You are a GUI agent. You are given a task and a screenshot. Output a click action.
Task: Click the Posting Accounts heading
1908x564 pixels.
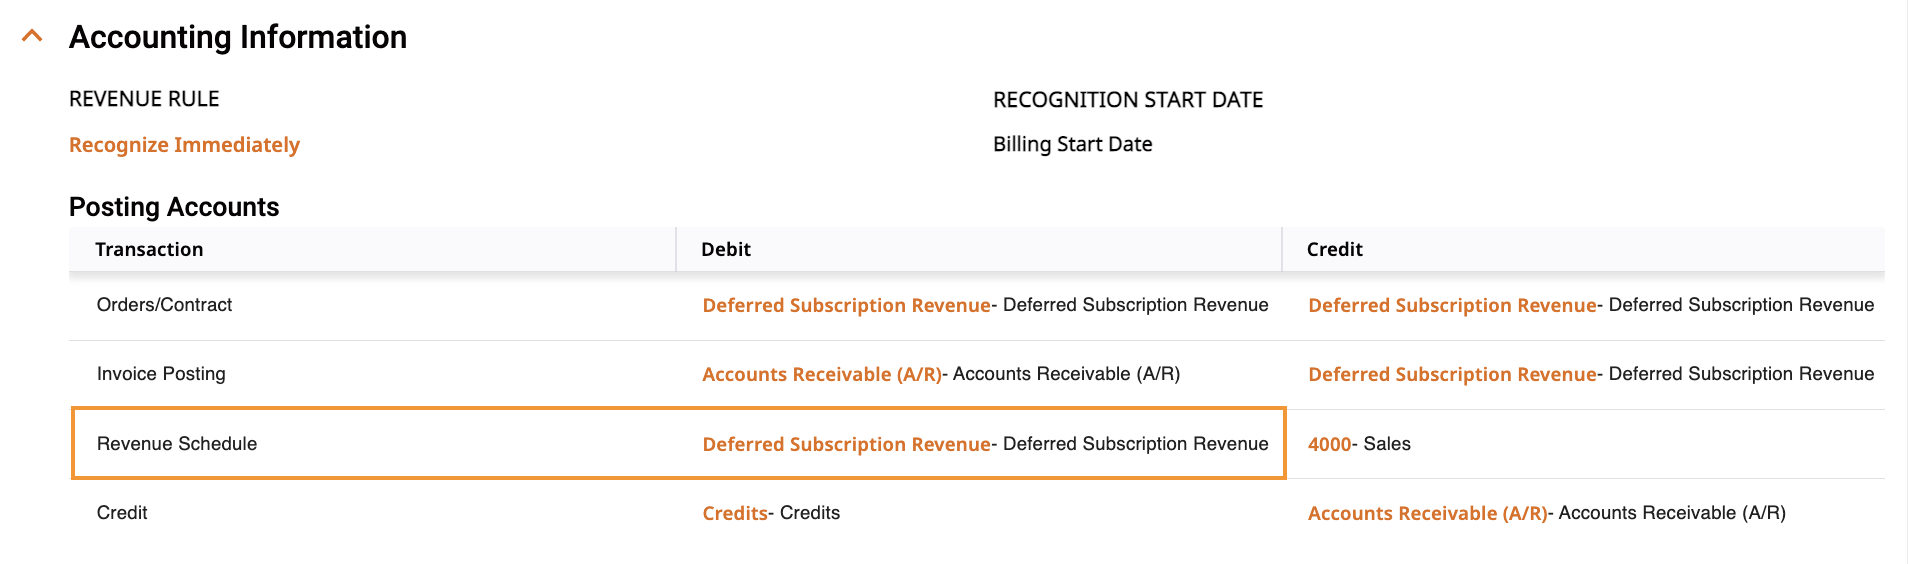[174, 207]
